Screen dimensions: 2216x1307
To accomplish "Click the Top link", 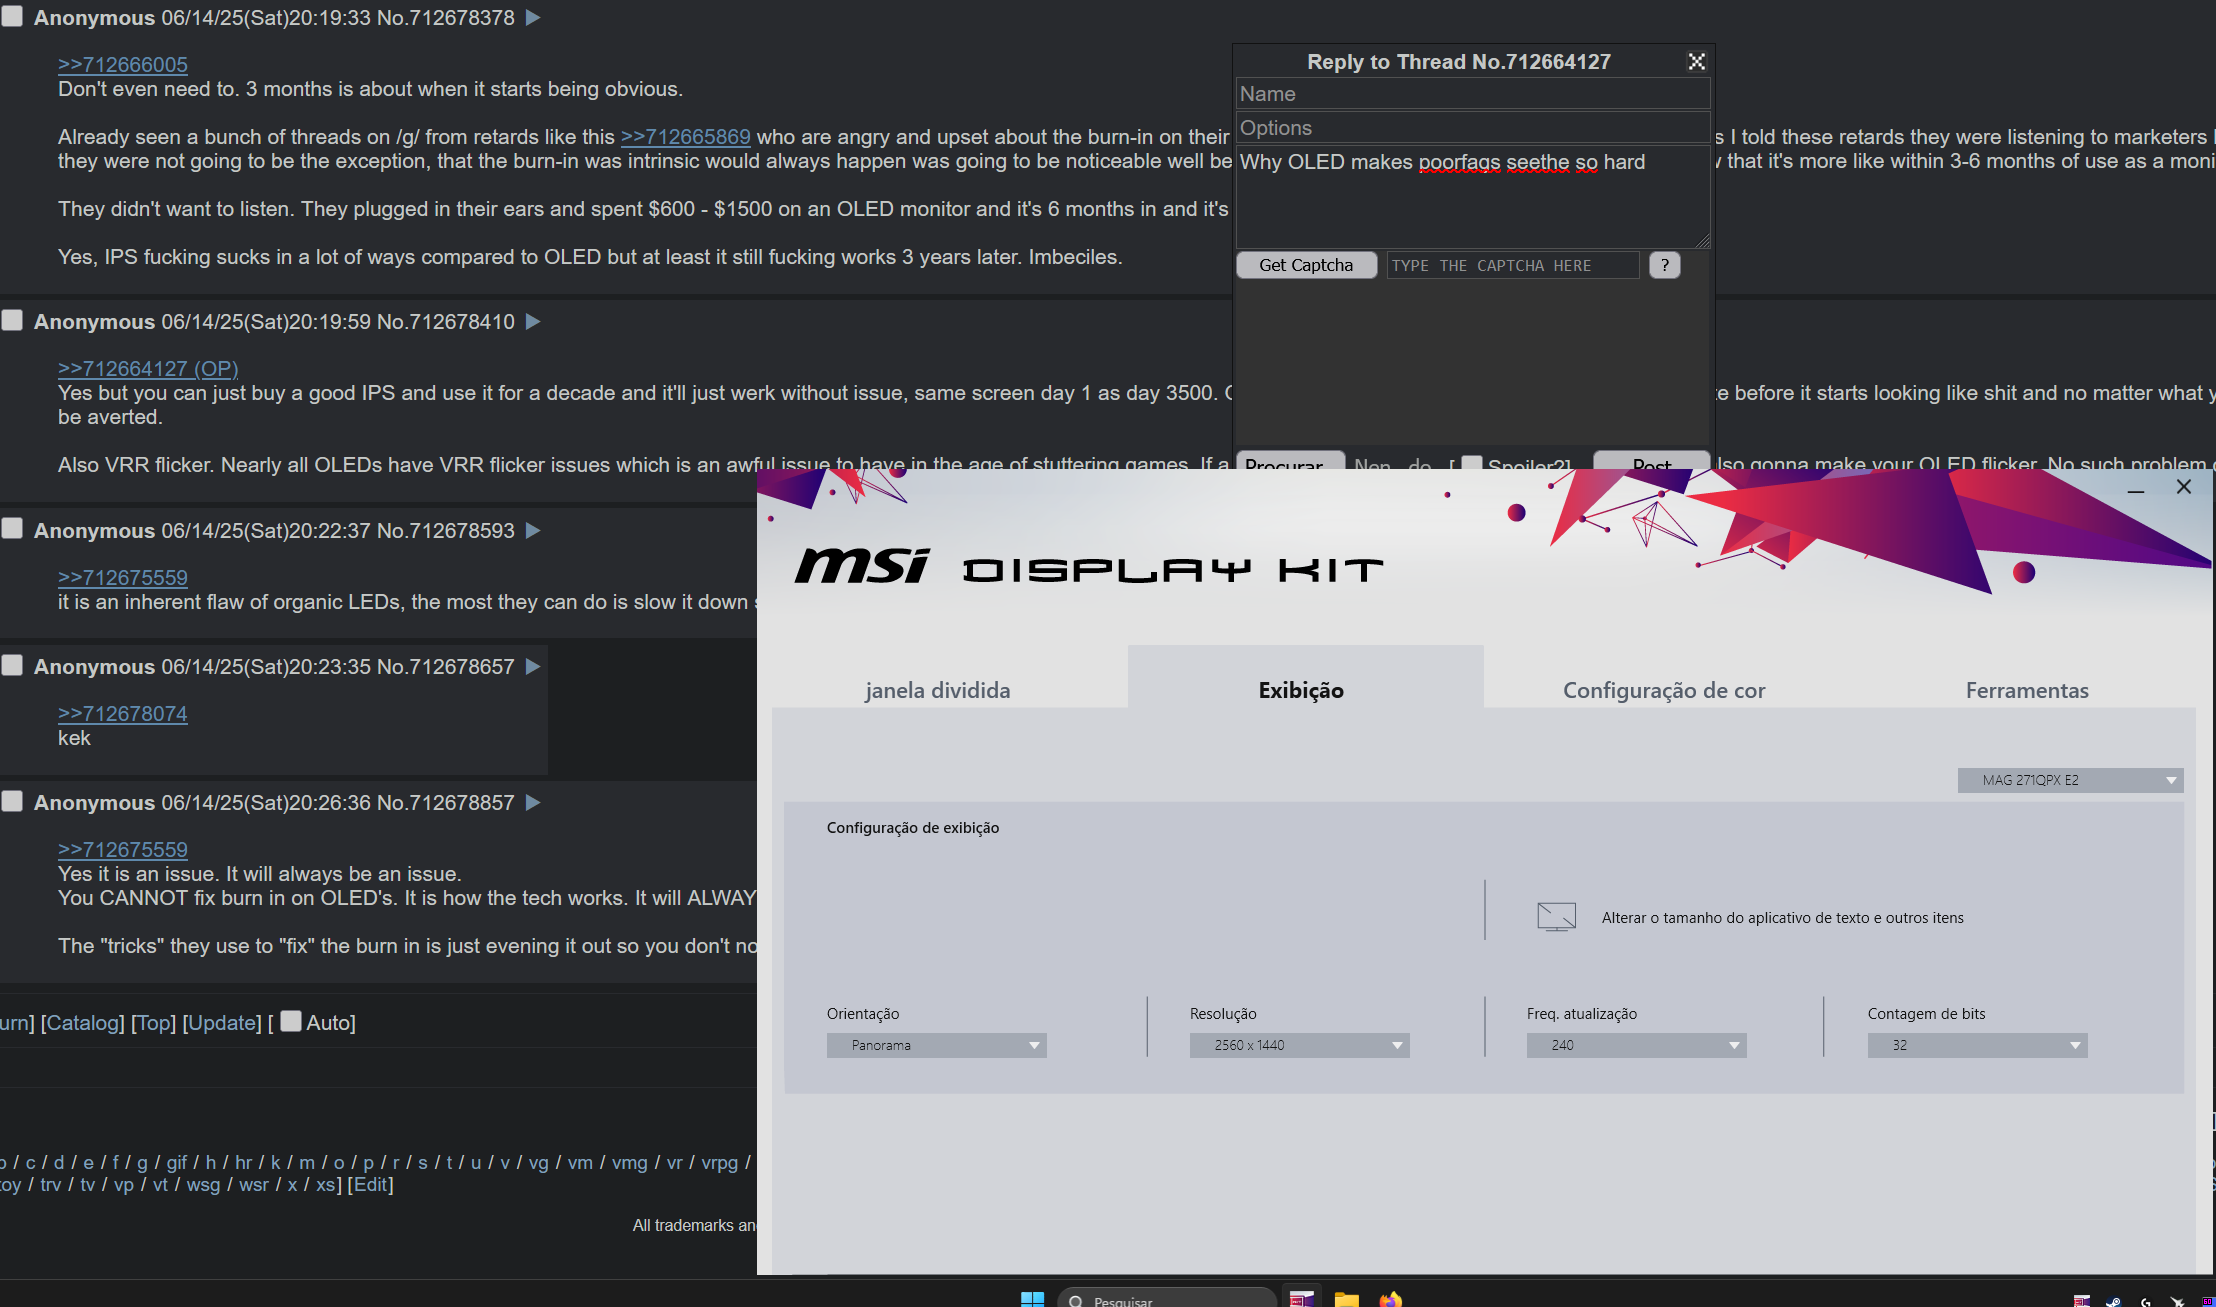I will [153, 1022].
